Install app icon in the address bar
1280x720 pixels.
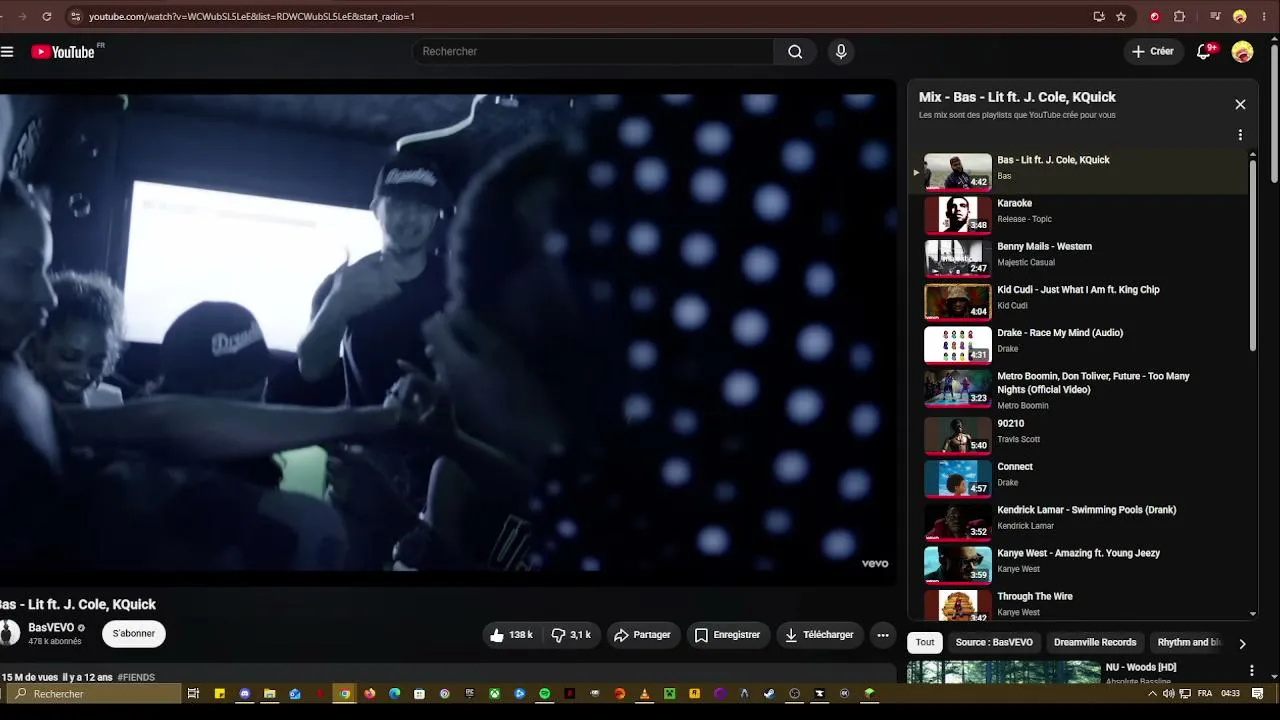pos(1099,16)
